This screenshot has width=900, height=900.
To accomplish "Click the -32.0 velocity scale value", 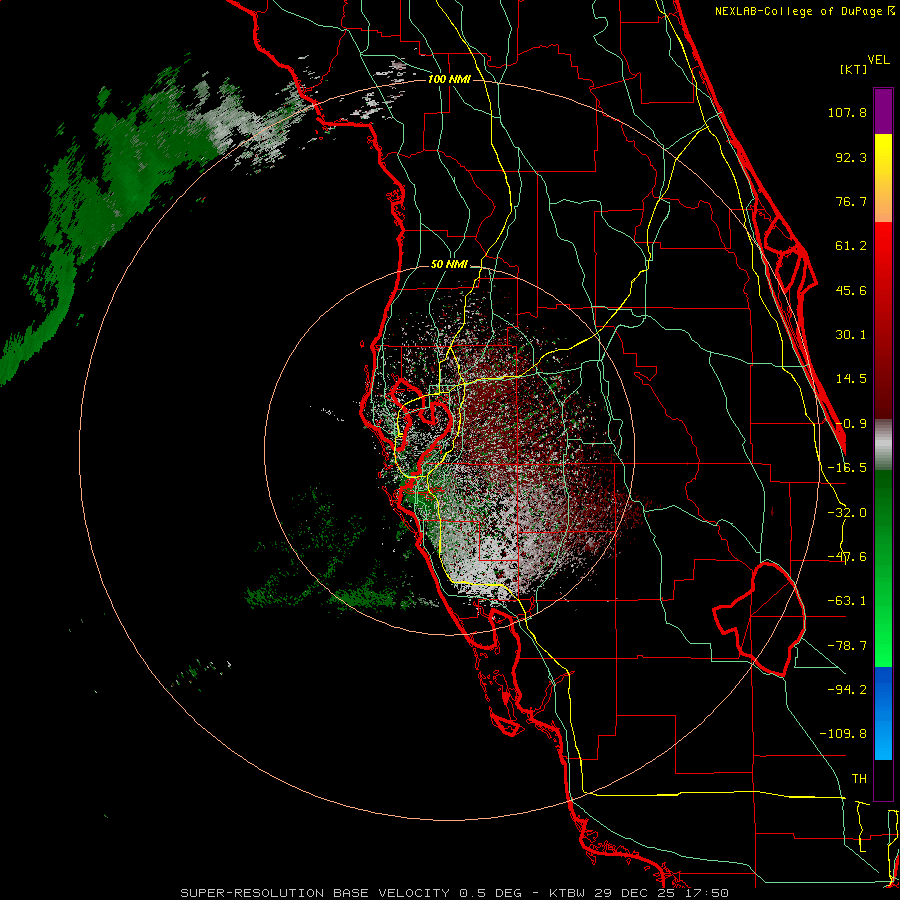I will 847,513.
